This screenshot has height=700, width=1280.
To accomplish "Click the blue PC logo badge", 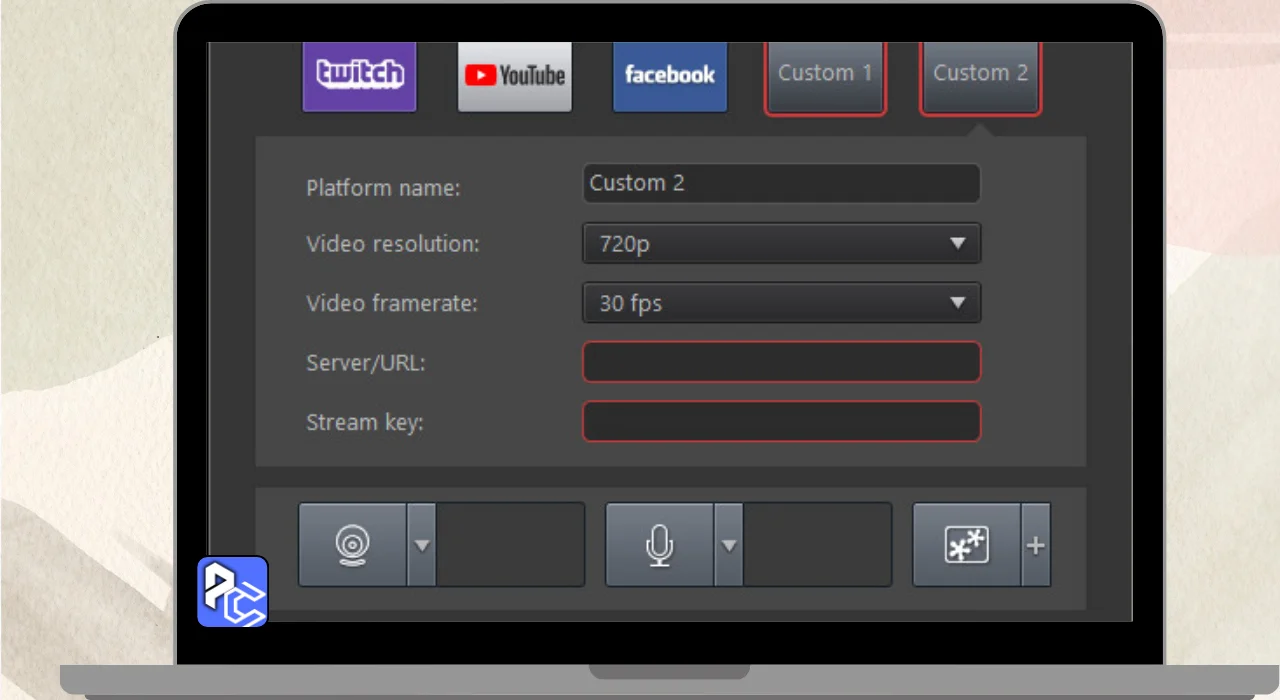I will (232, 591).
